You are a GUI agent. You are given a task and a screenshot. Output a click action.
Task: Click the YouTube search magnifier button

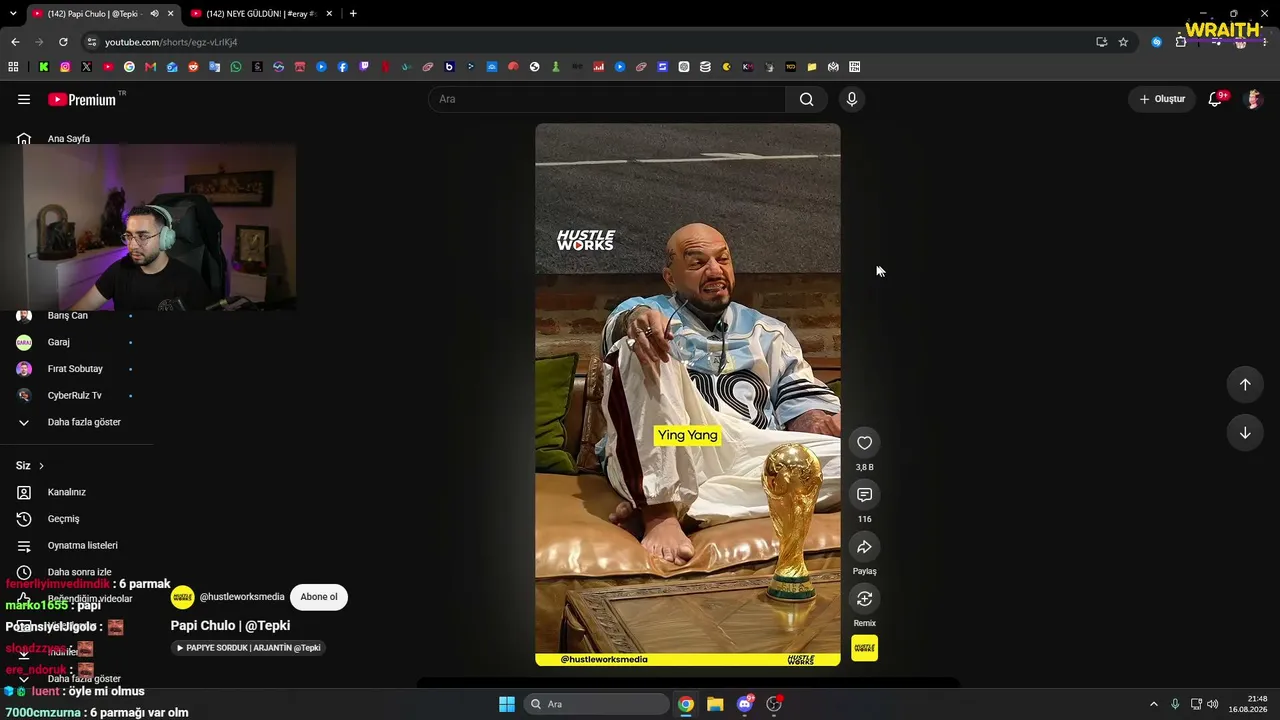pos(807,99)
